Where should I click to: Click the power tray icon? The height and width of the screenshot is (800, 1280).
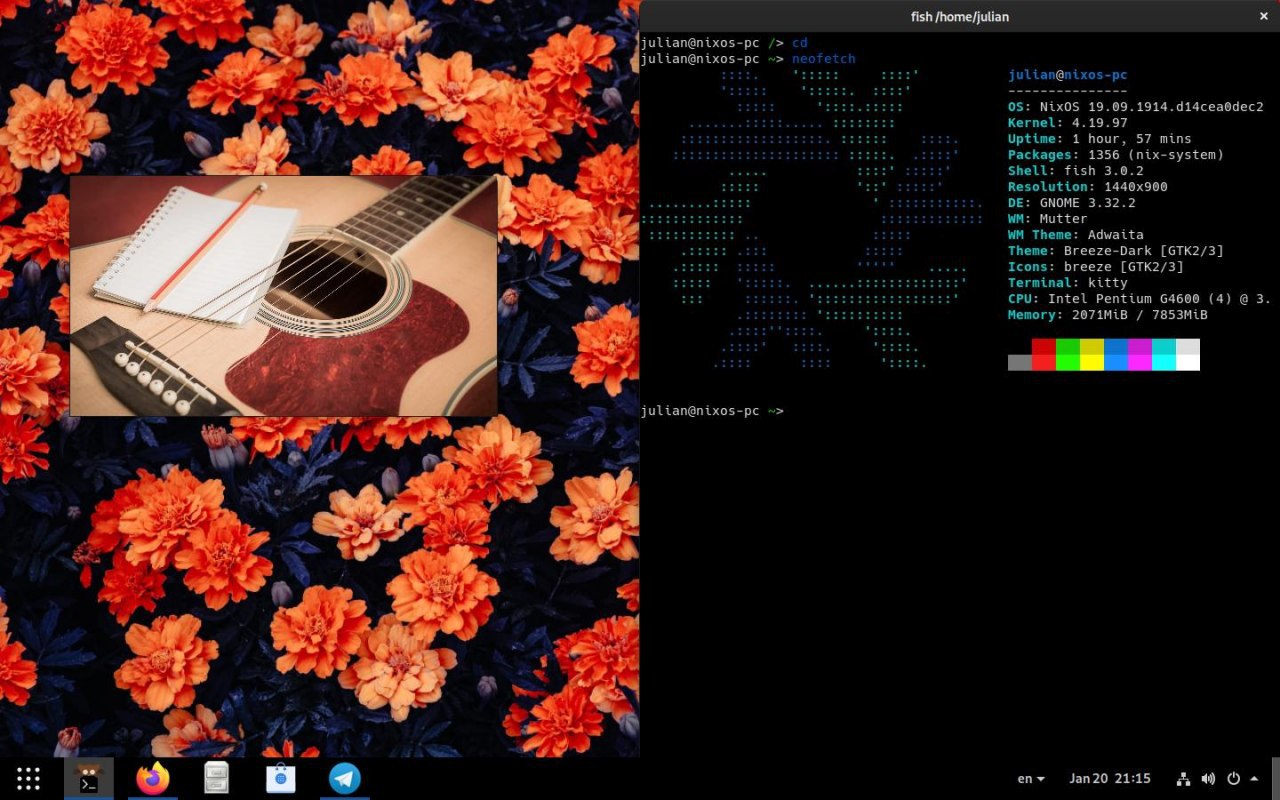[x=1233, y=778]
